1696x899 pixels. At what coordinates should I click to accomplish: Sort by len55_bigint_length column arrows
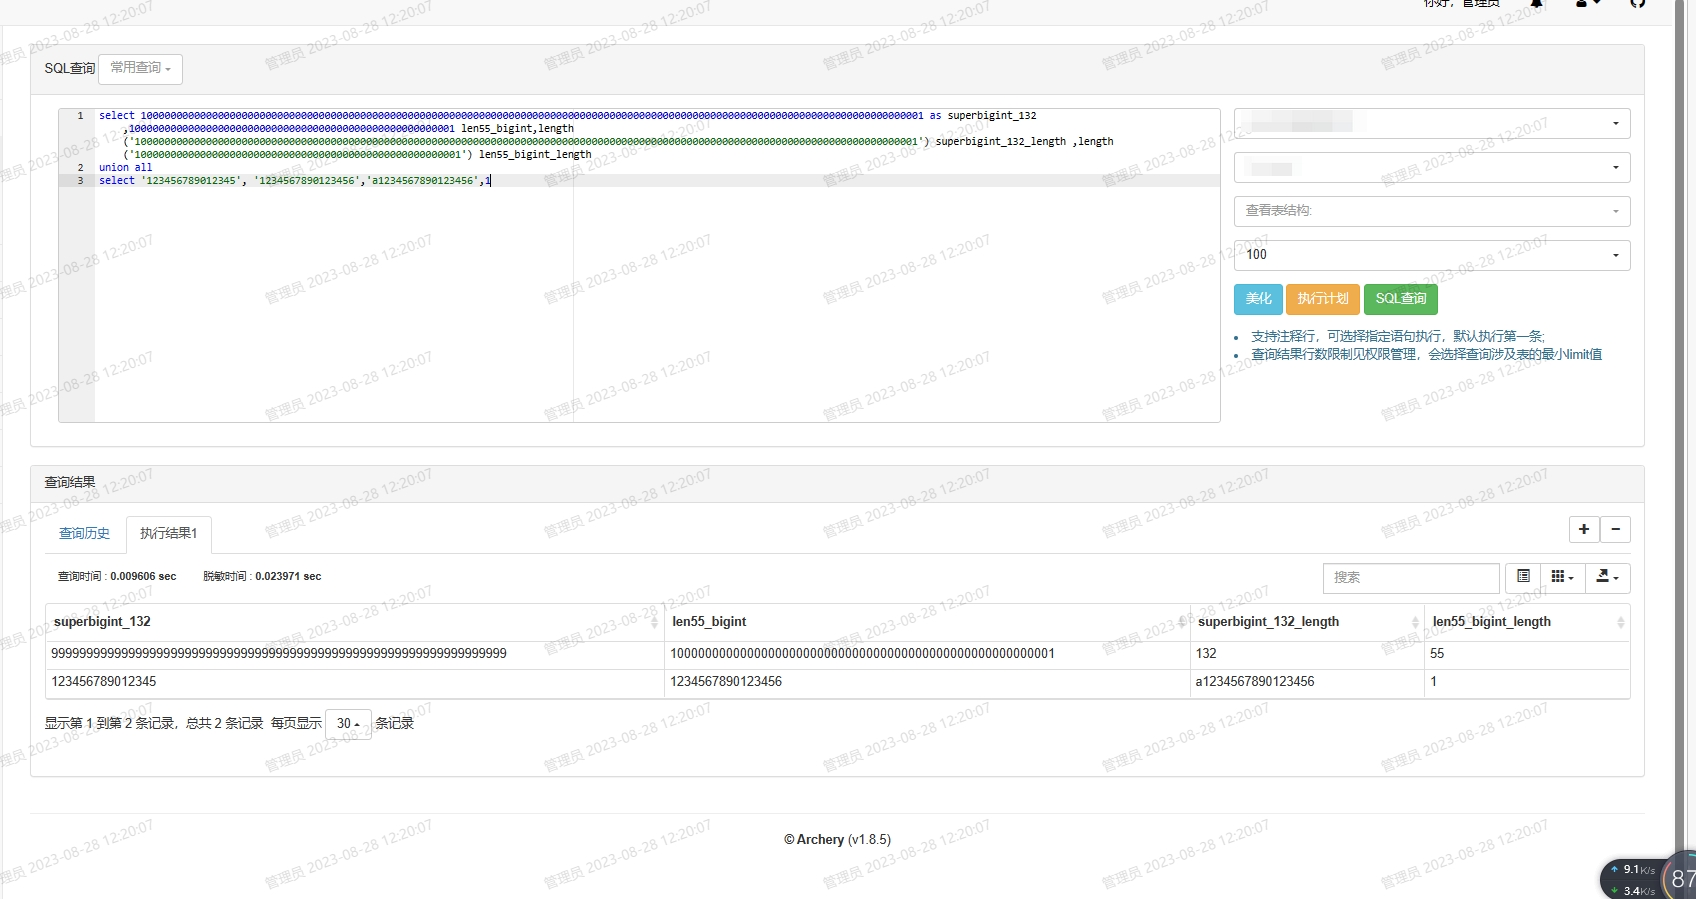click(1621, 622)
